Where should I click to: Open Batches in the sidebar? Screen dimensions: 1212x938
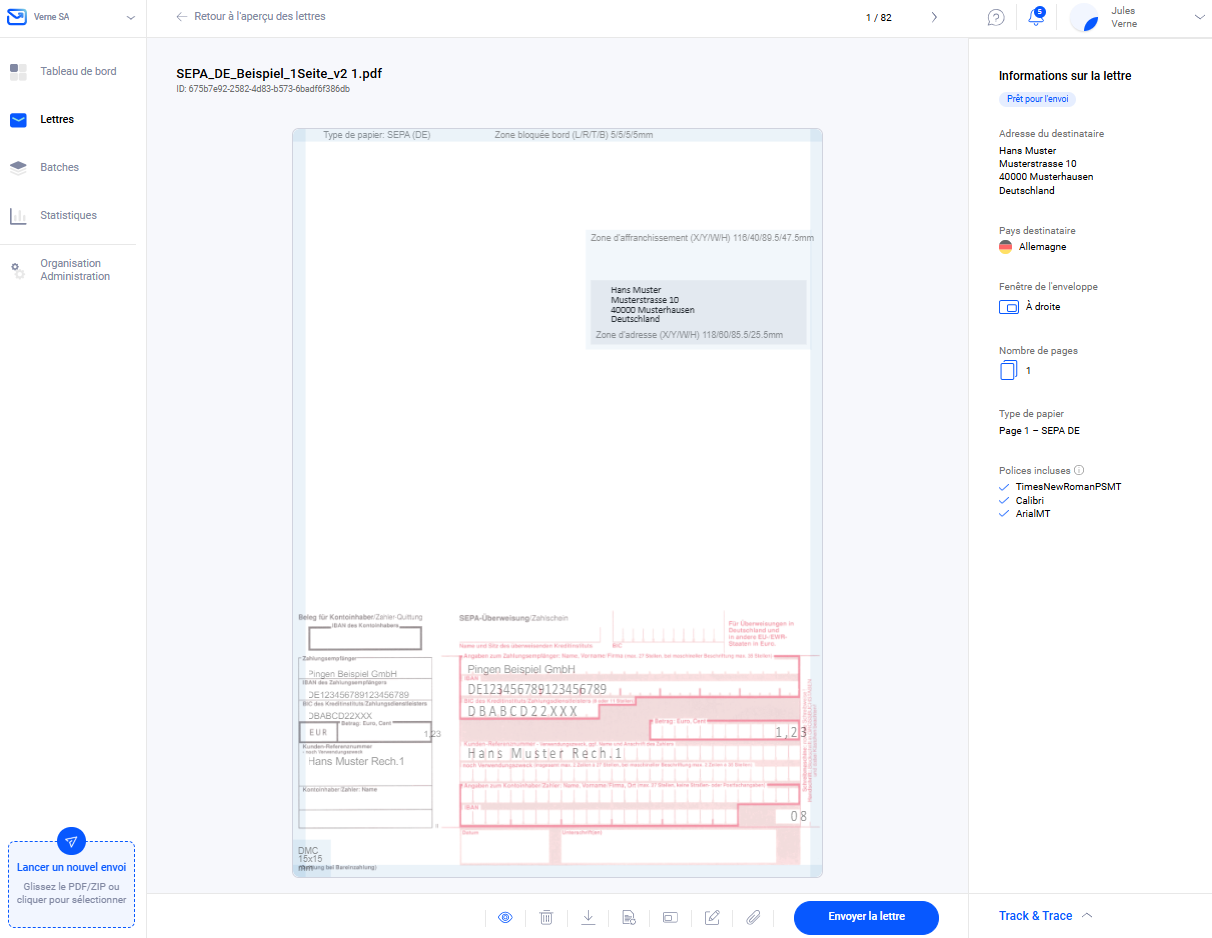[59, 167]
